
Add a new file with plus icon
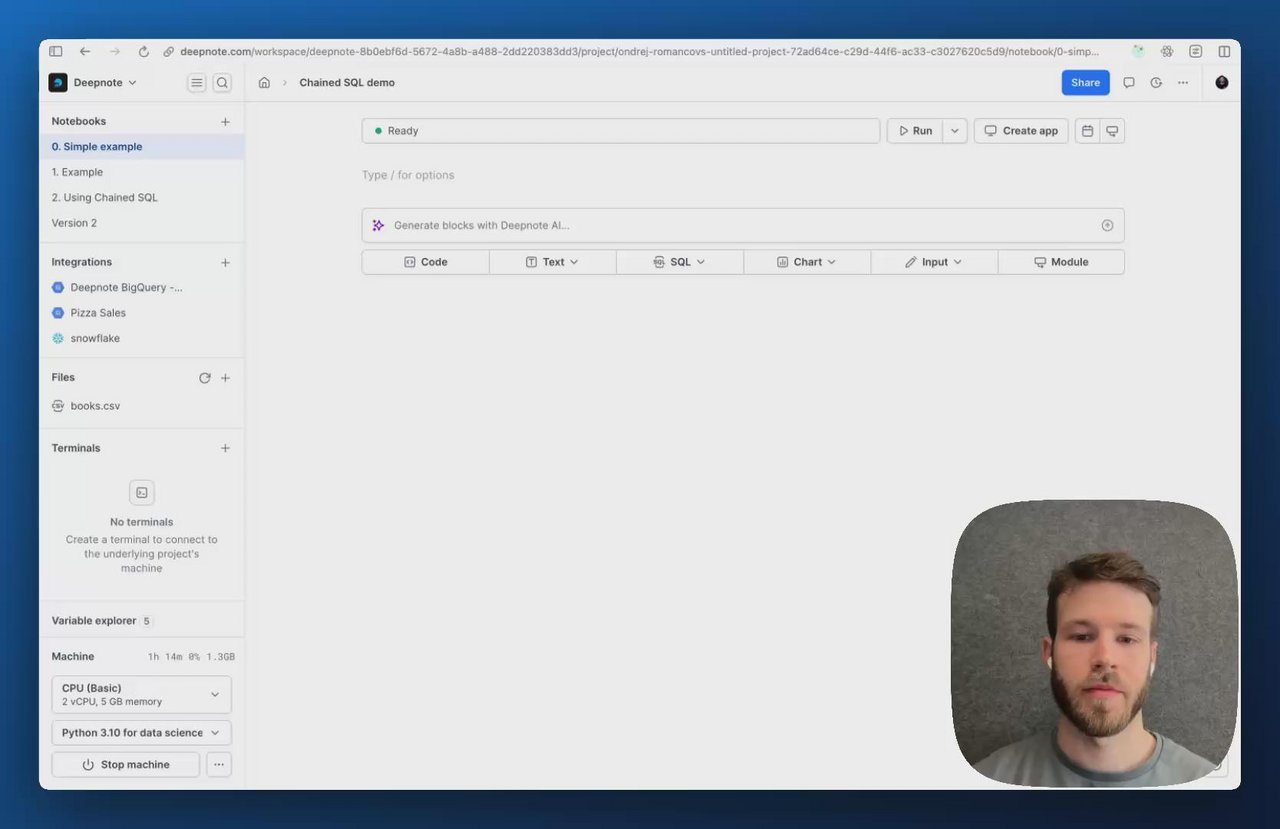point(225,378)
